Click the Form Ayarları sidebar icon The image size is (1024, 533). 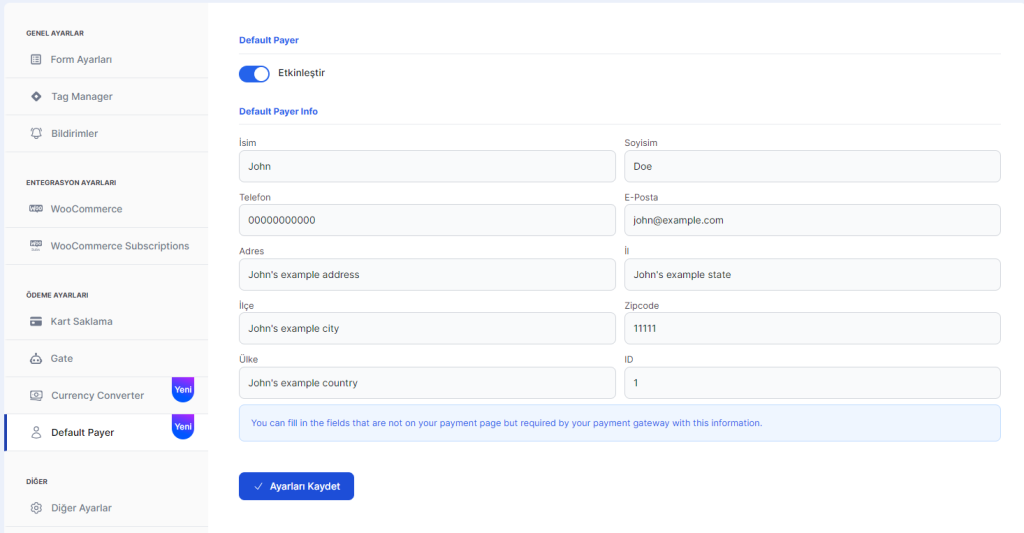[36, 60]
